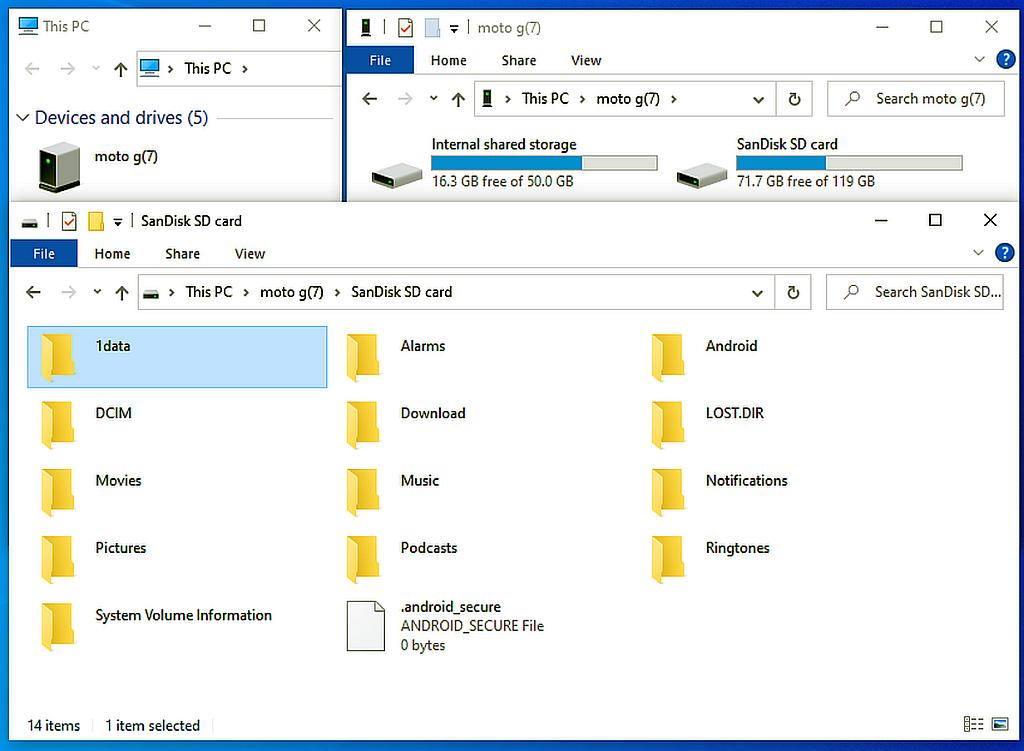Click This PC breadcrumb in moto g(7) window
This screenshot has width=1024, height=751.
click(x=545, y=99)
